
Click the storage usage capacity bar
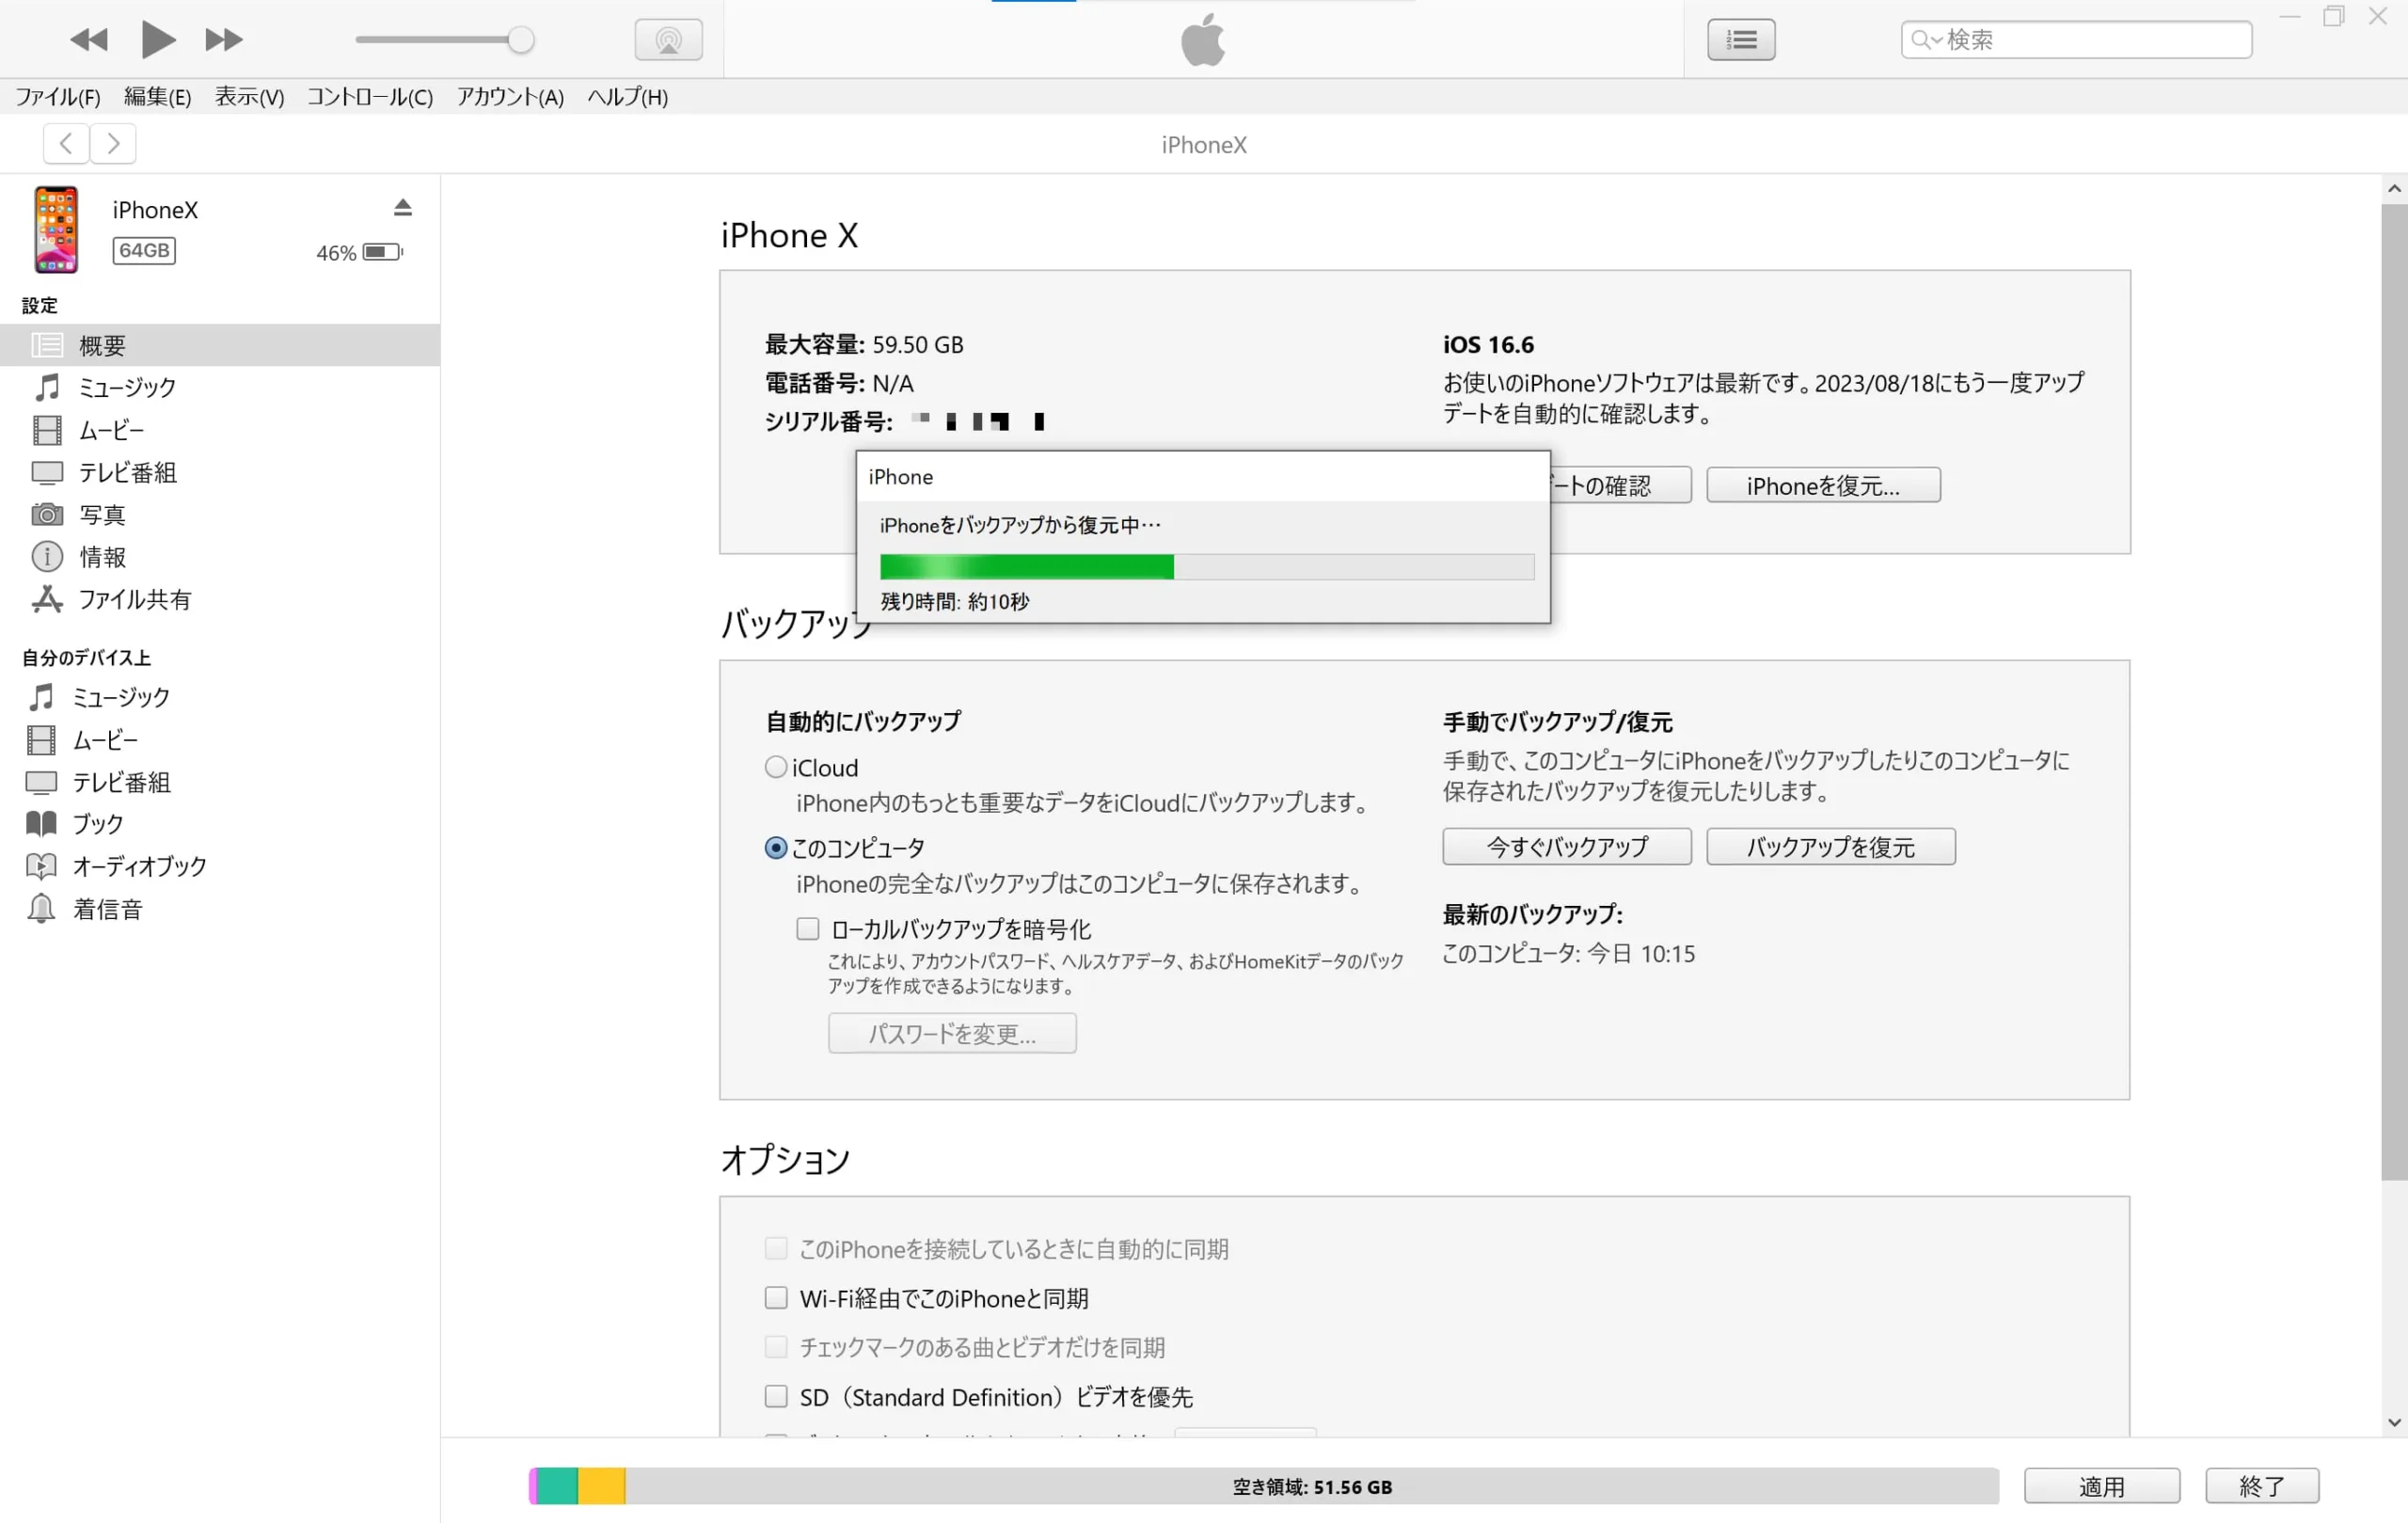click(x=1264, y=1486)
